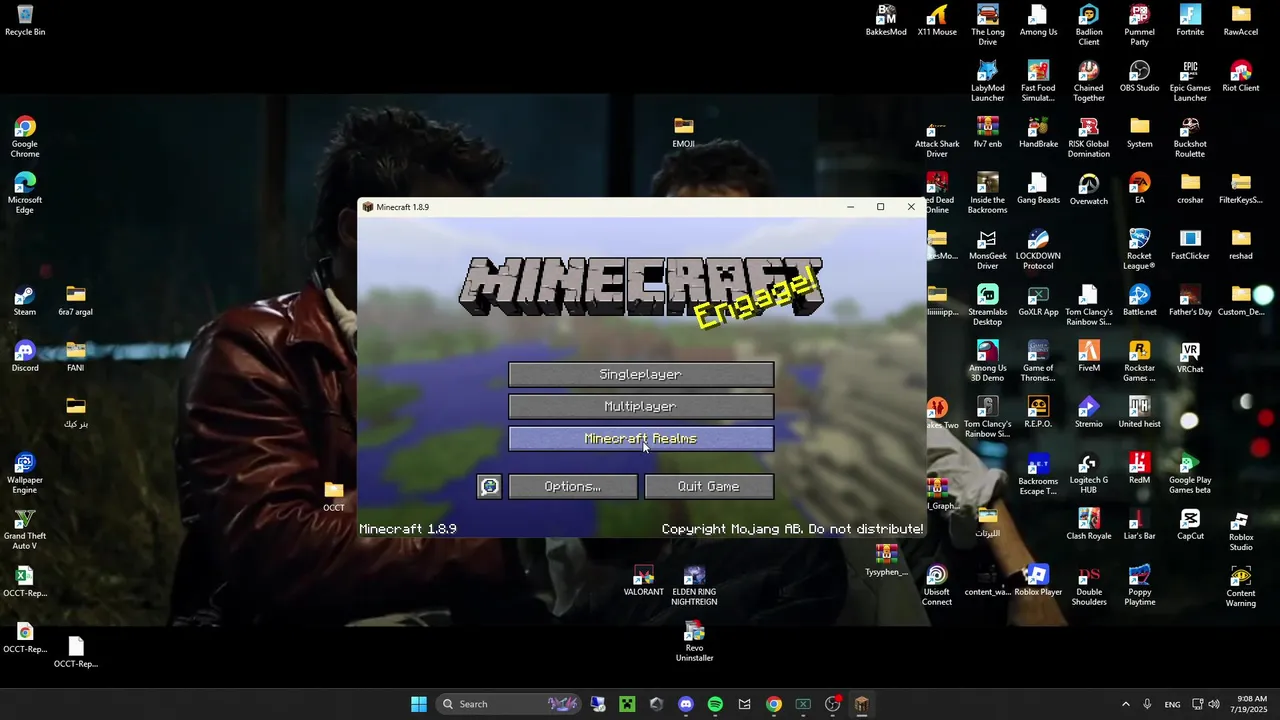Select the Roblox Studio shortcut
This screenshot has height=720, width=1280.
click(x=1241, y=530)
